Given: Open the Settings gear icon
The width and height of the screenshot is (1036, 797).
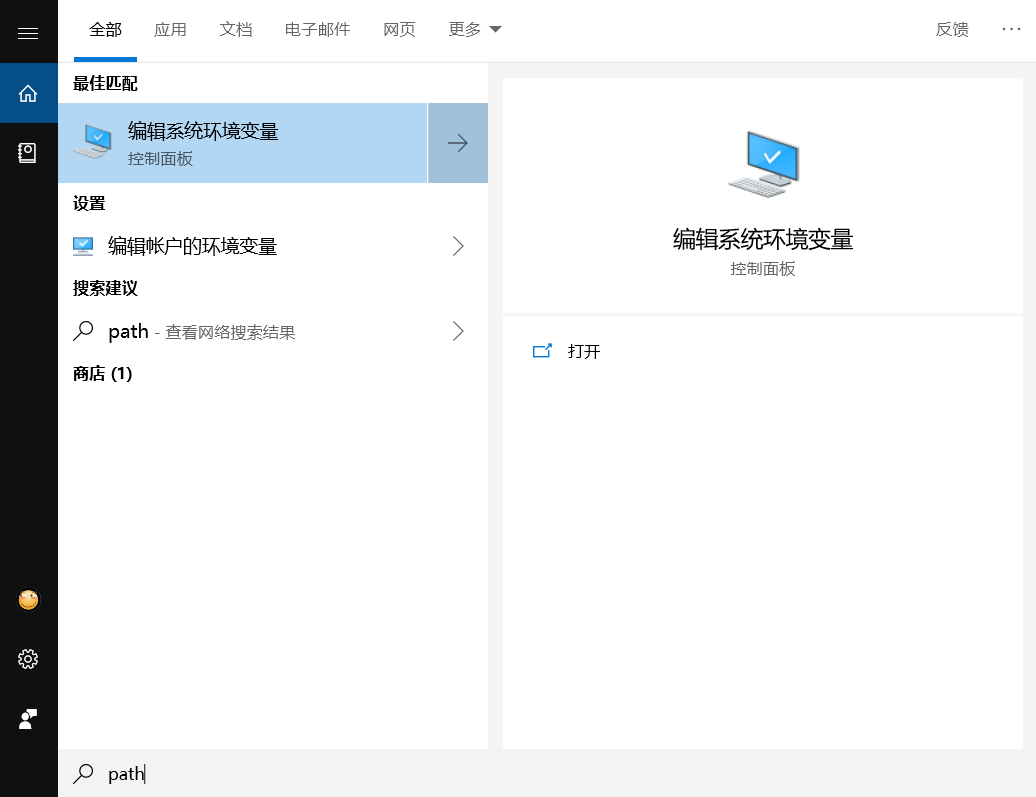Looking at the screenshot, I should (x=28, y=659).
